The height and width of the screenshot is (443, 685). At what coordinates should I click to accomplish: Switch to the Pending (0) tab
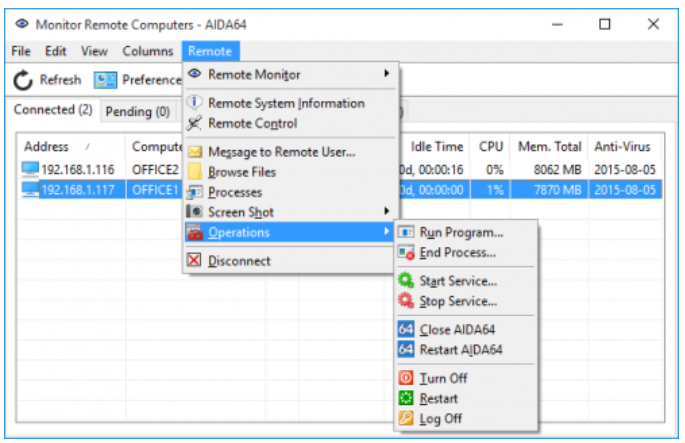[138, 112]
